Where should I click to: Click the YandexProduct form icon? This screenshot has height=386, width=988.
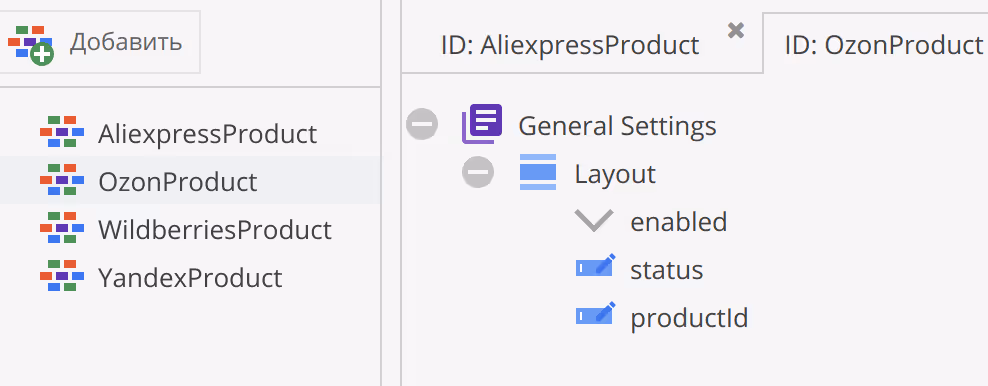(x=62, y=276)
